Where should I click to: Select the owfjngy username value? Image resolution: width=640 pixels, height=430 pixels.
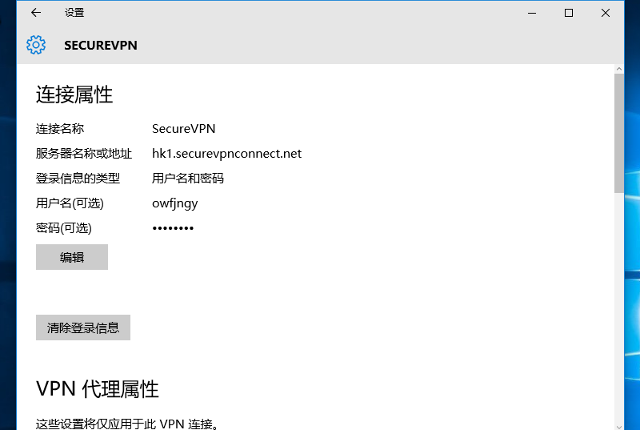(175, 204)
